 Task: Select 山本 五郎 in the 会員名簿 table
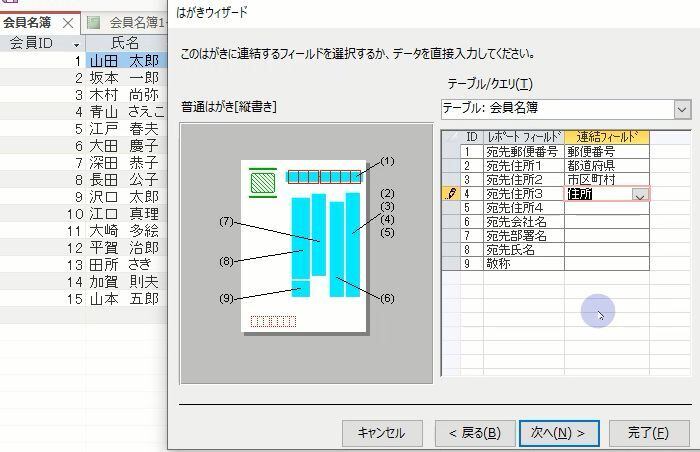tap(126, 298)
